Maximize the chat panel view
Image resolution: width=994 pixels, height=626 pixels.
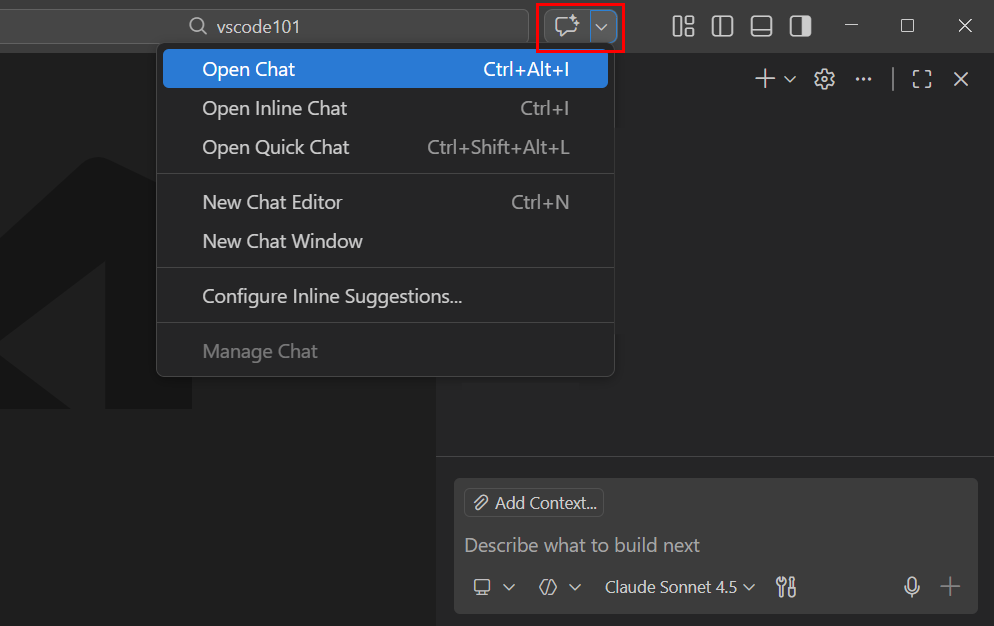point(921,78)
